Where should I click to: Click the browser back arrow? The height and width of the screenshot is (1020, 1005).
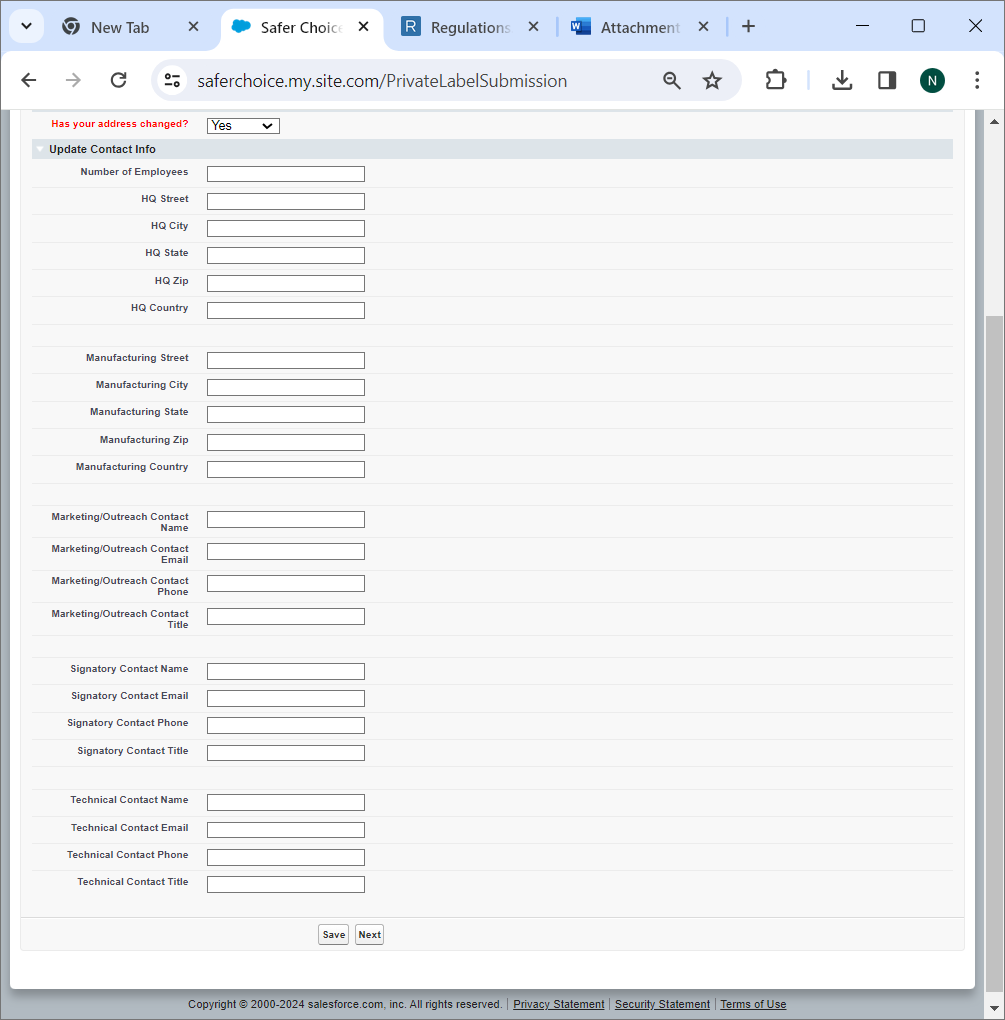tap(29, 80)
